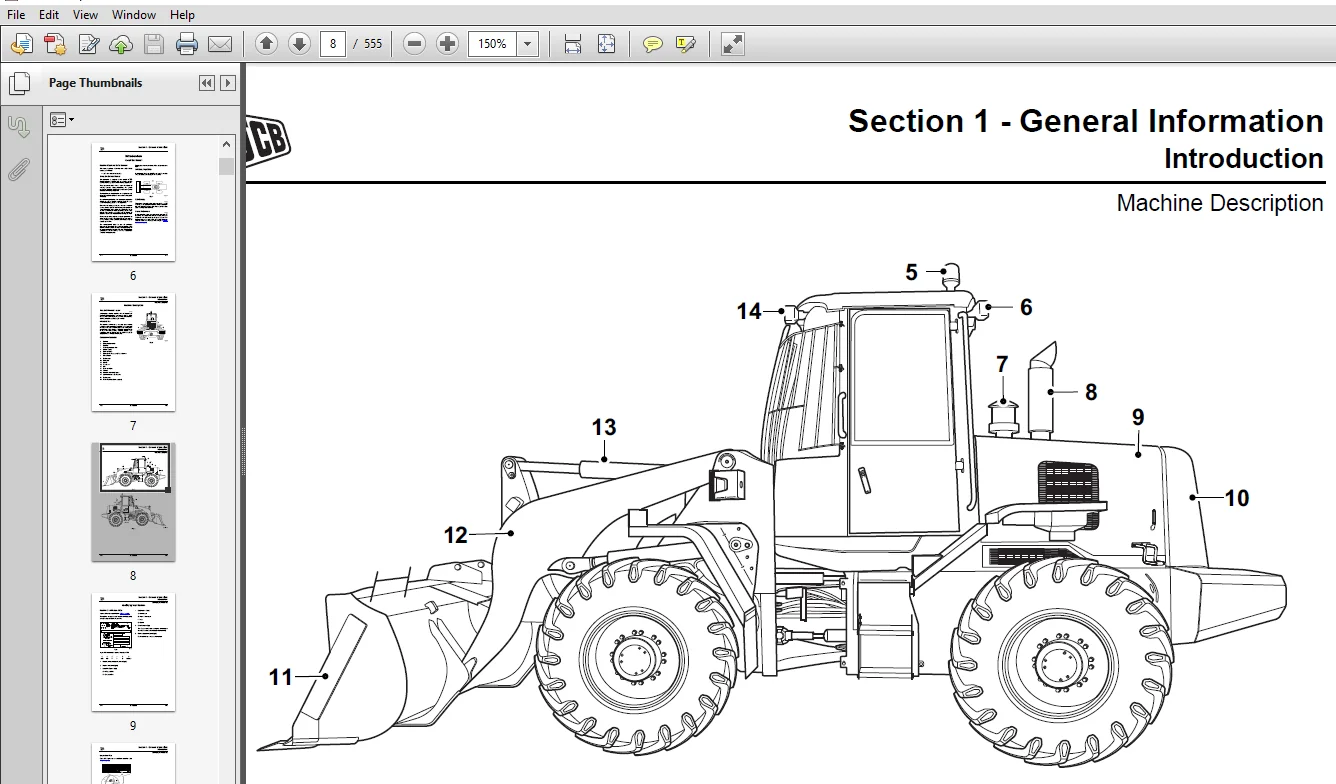Screen dimensions: 1336x784
Task: Go to next page with down arrow
Action: click(x=298, y=44)
